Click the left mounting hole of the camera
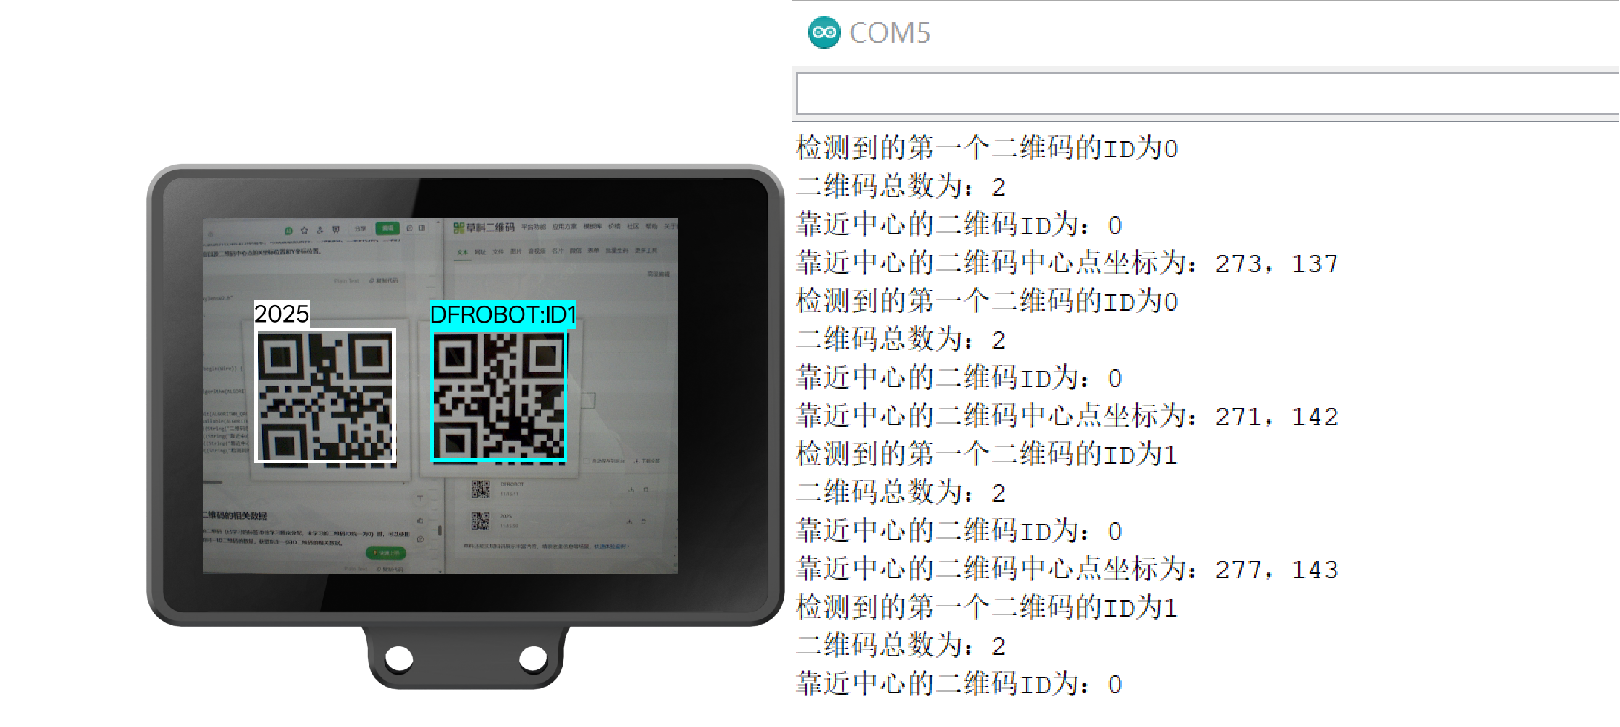1620x727 pixels. pyautogui.click(x=399, y=659)
